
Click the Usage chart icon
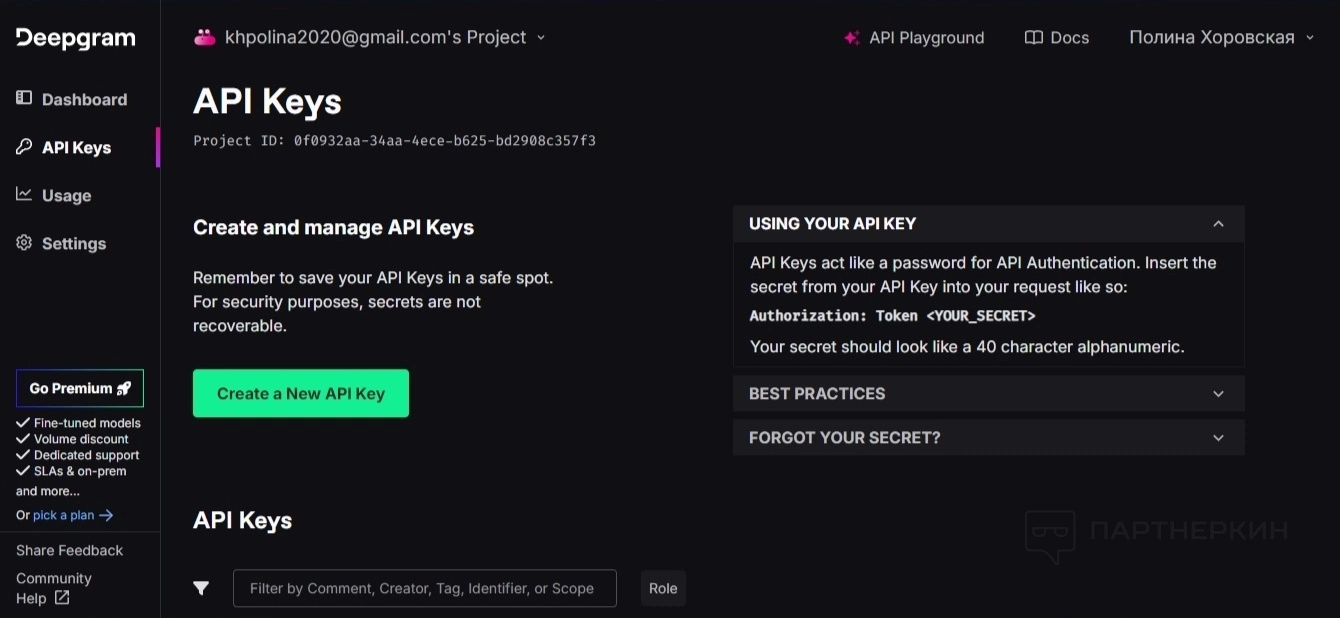[24, 194]
